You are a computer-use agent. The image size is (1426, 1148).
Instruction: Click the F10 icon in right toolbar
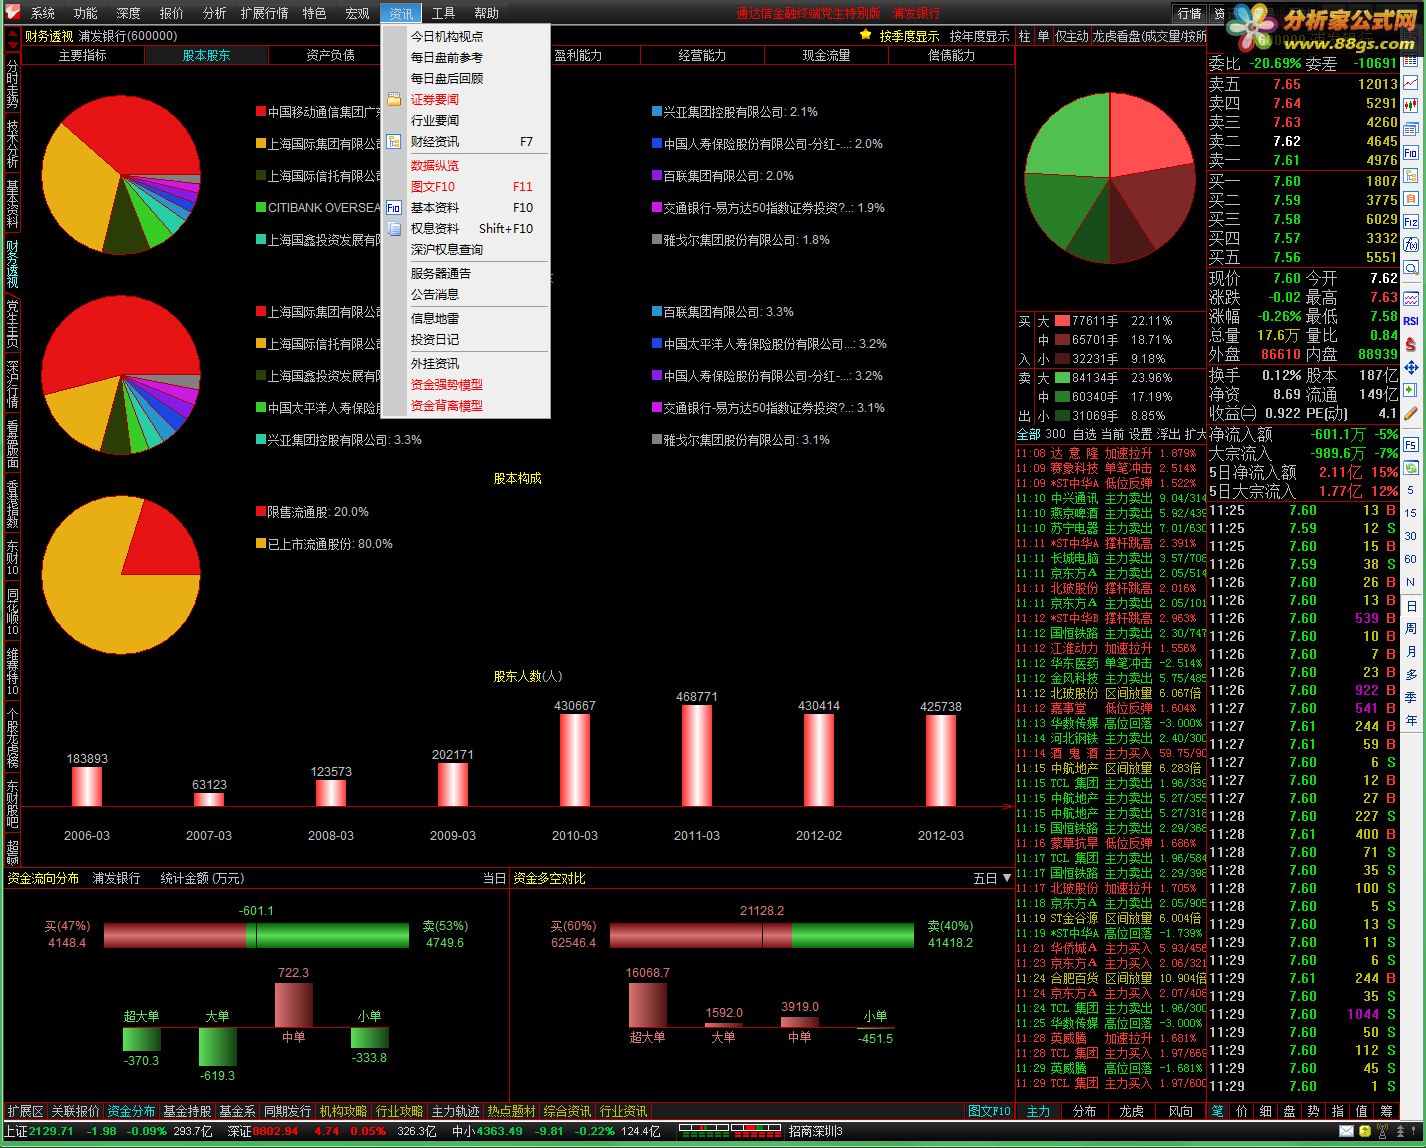pos(1411,153)
